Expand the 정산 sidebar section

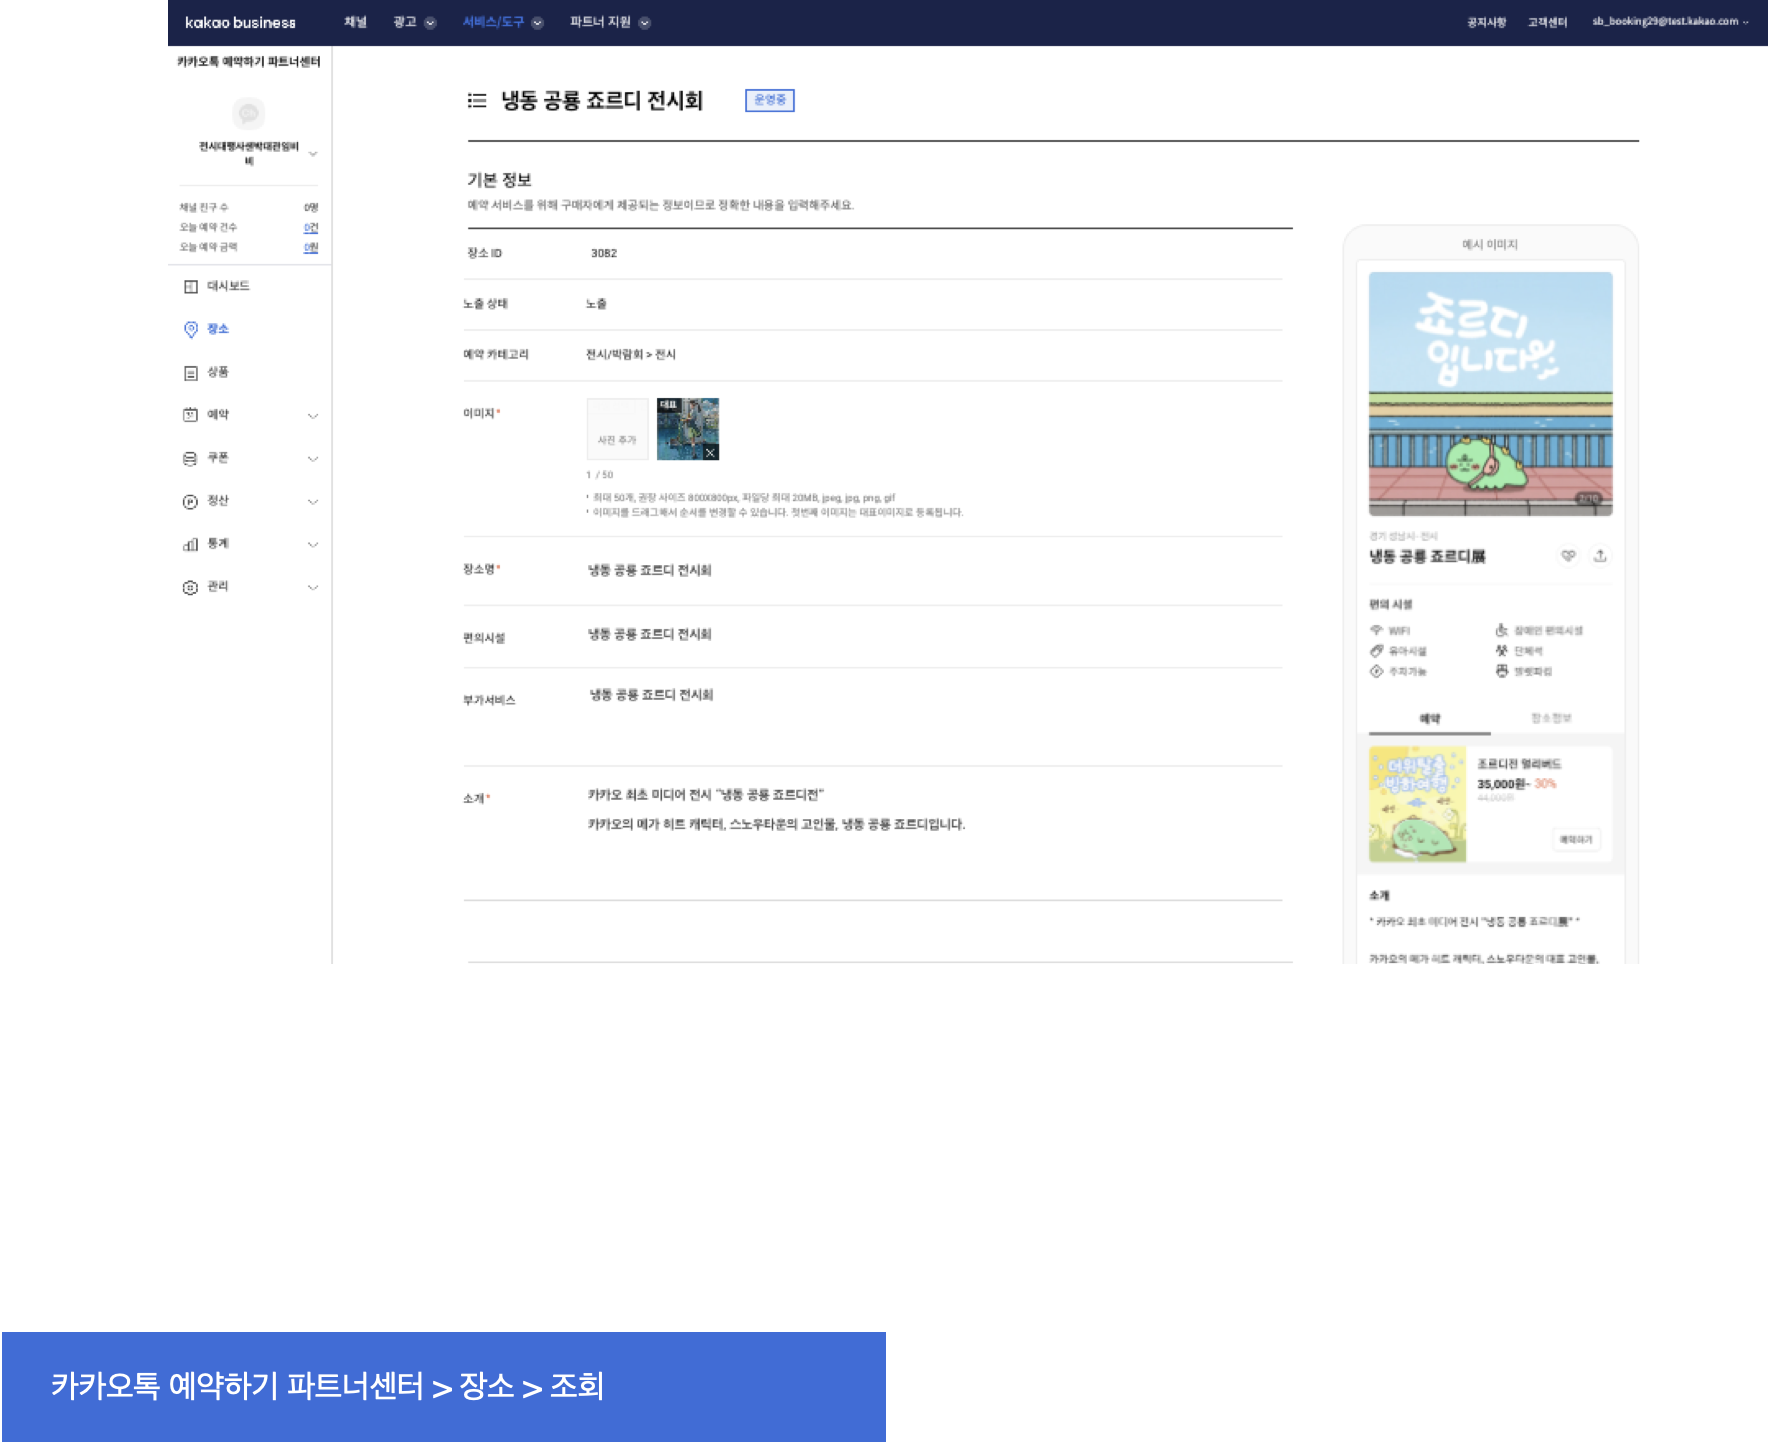click(312, 502)
